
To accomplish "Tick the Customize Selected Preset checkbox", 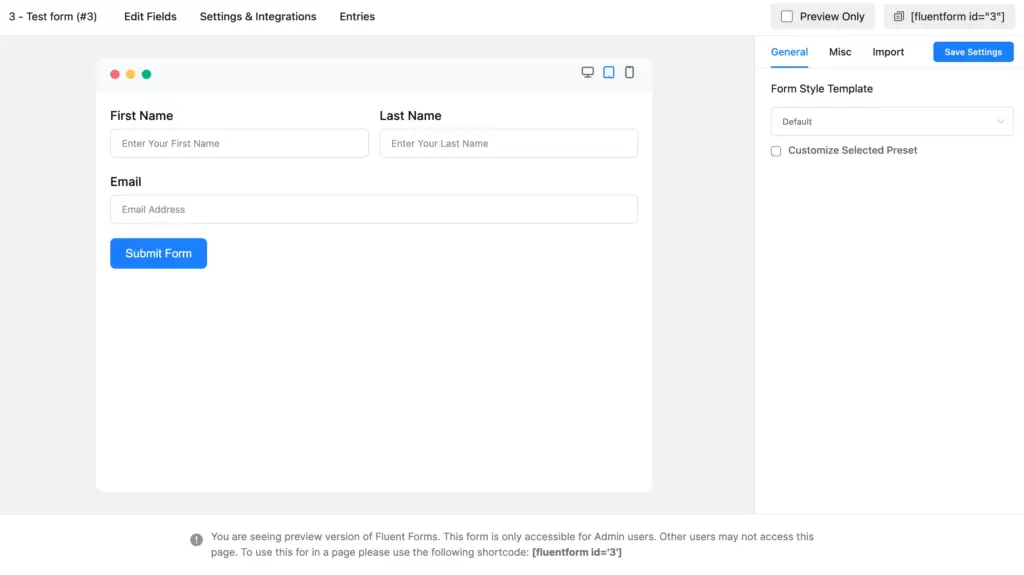I will point(776,151).
